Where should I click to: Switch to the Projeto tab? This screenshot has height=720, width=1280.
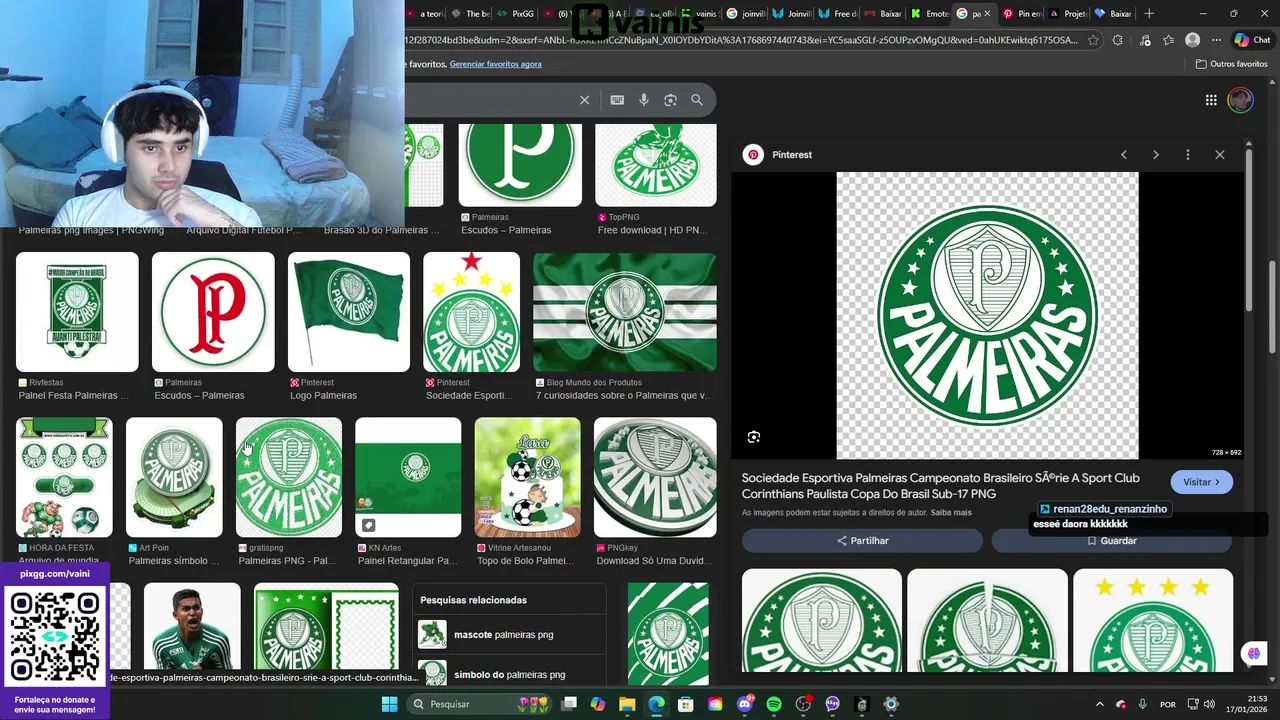click(x=1068, y=14)
